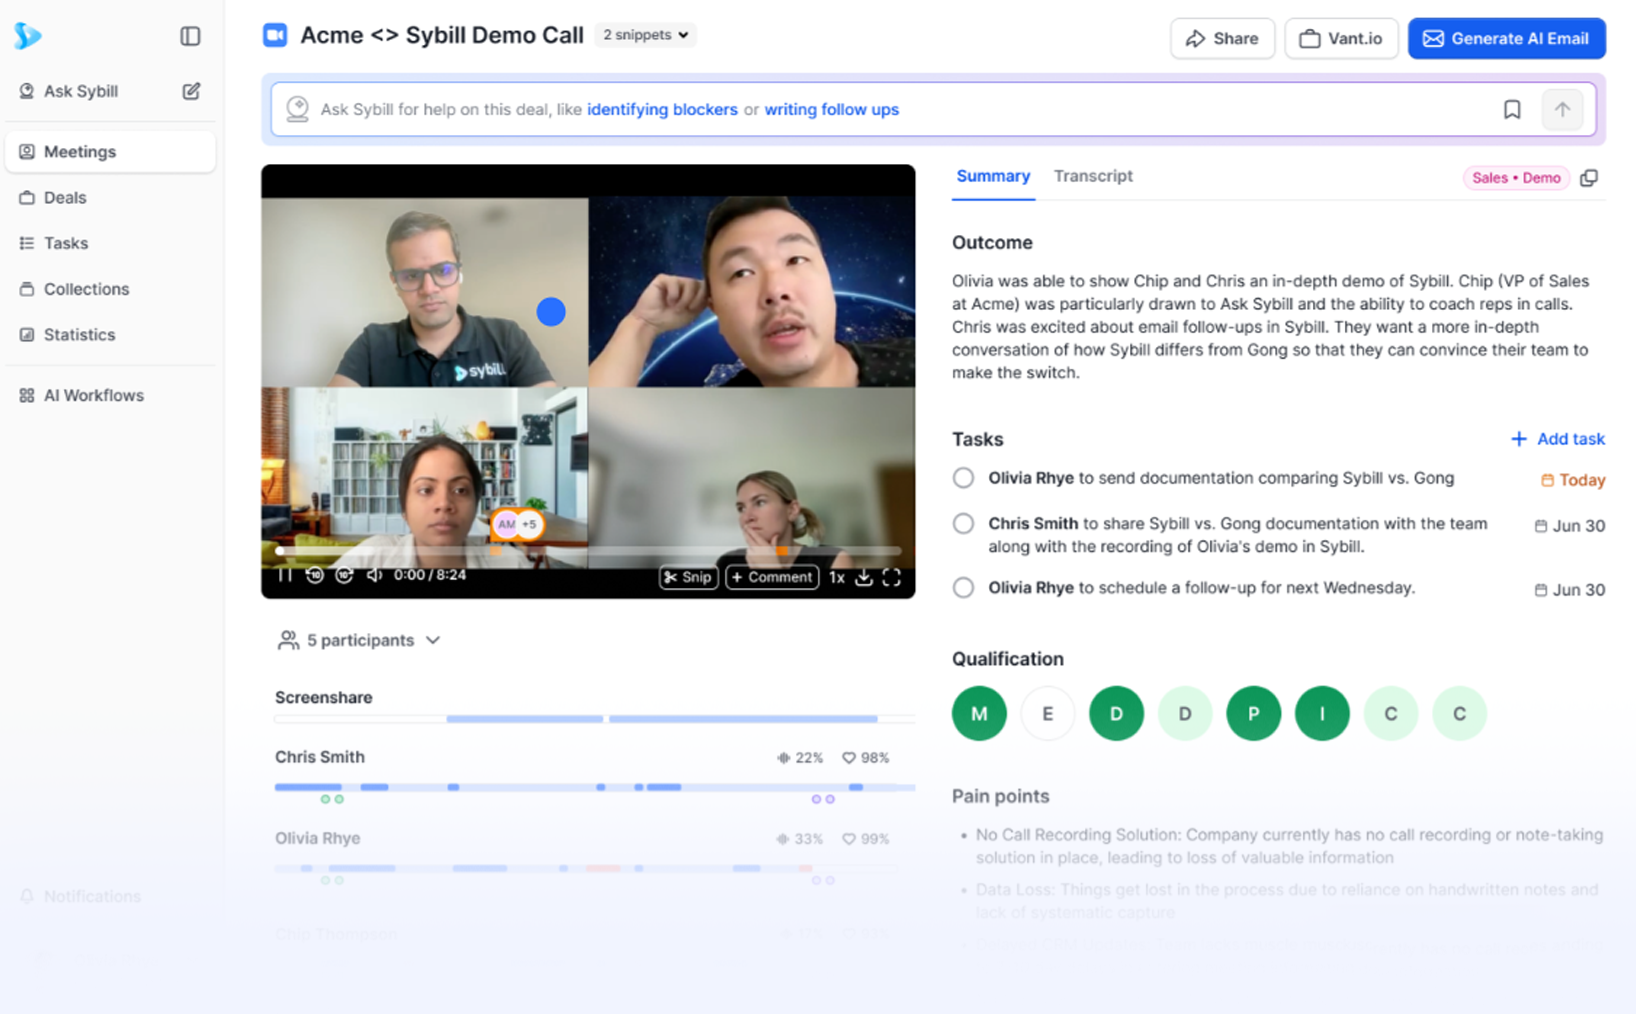The width and height of the screenshot is (1636, 1014).
Task: Check off Chris Smith share documentation task
Action: click(963, 524)
